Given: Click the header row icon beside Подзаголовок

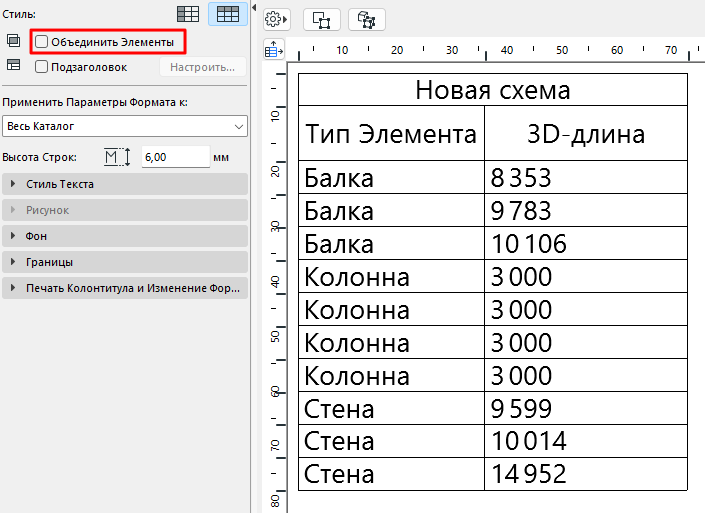Looking at the screenshot, I should click(x=13, y=65).
